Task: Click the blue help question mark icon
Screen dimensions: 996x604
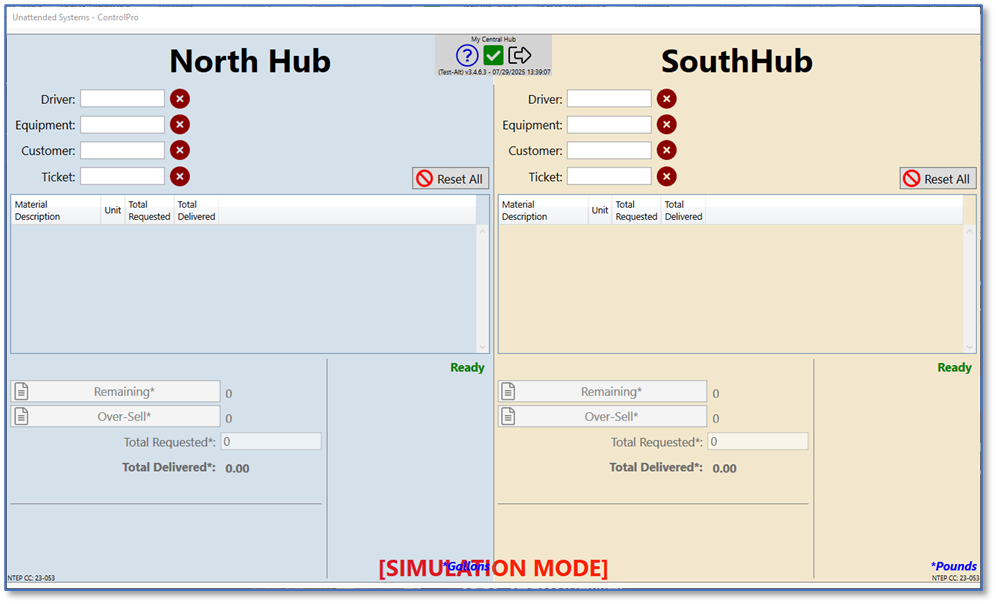Action: [467, 56]
